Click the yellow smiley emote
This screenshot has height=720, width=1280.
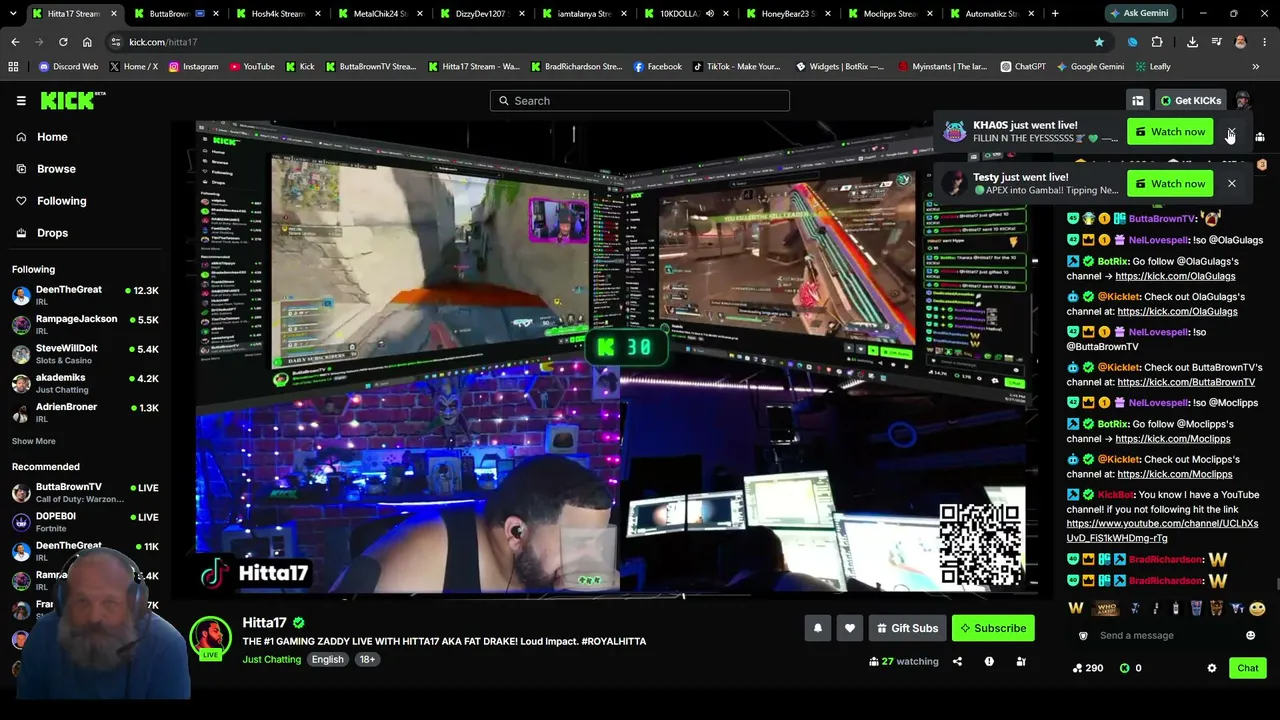point(1258,608)
